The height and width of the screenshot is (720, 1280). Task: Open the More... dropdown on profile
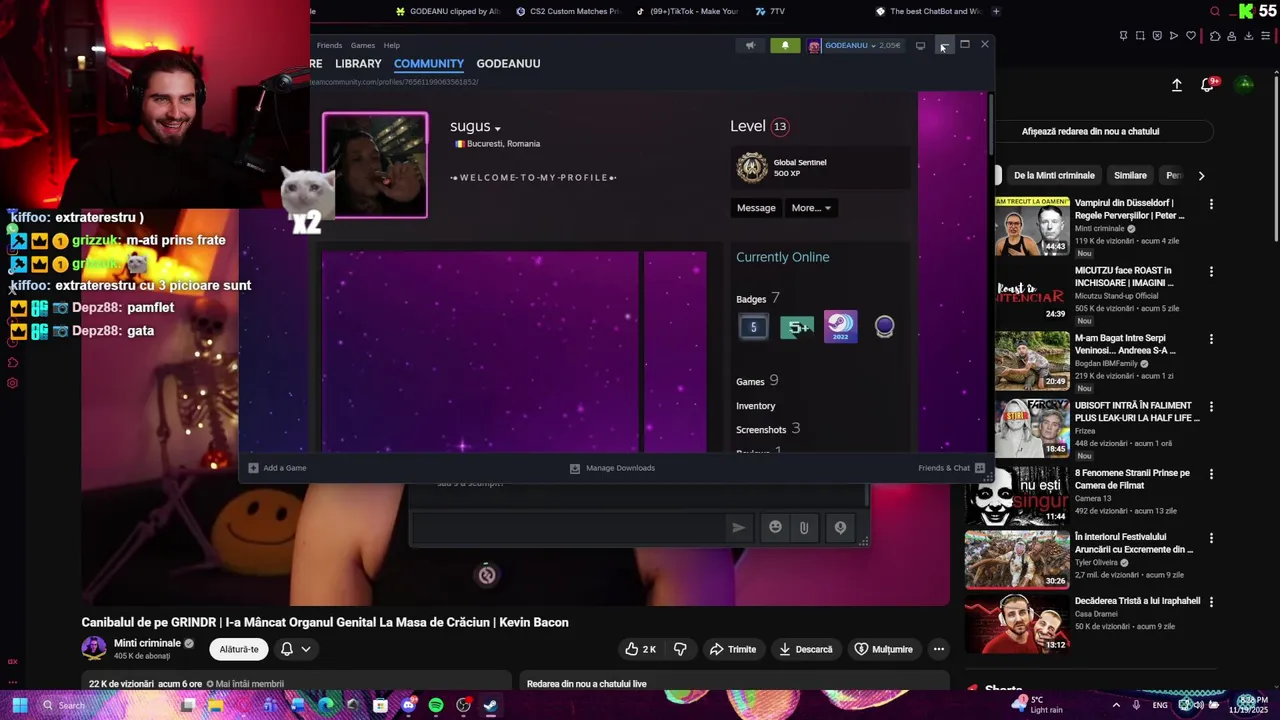(x=811, y=208)
